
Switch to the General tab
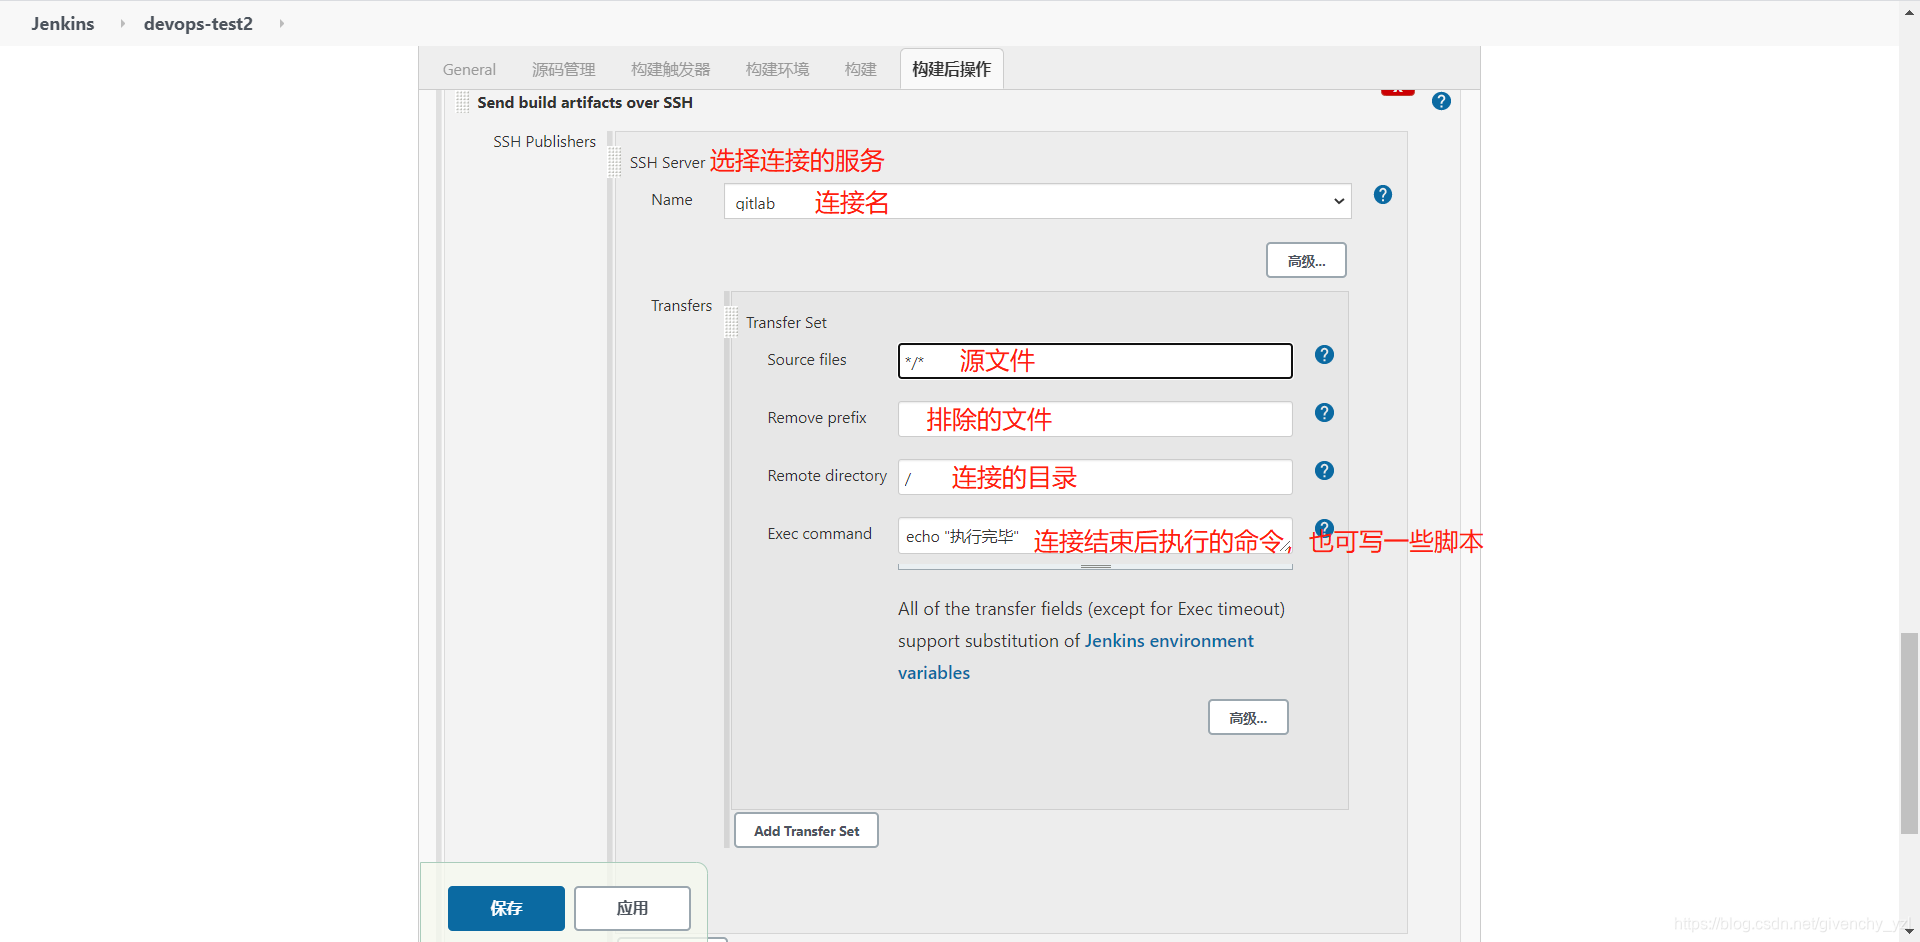469,69
